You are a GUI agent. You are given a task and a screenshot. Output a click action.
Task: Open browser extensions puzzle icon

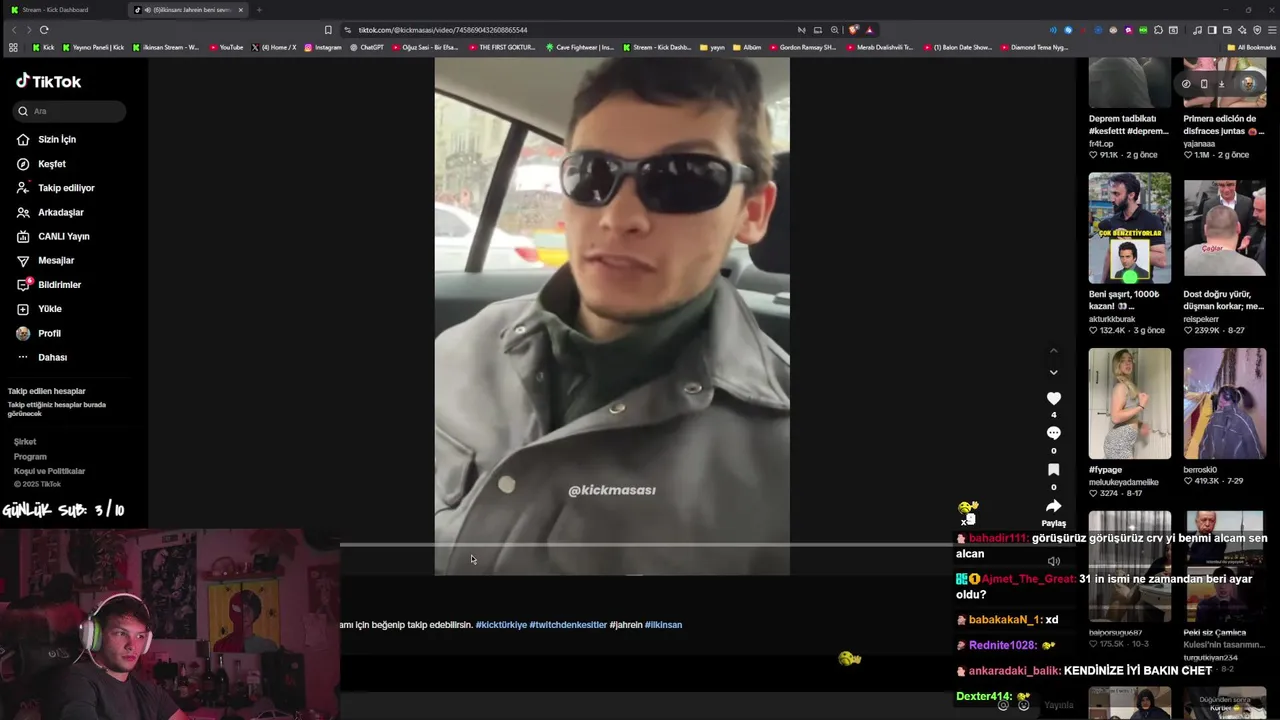pos(1159,30)
